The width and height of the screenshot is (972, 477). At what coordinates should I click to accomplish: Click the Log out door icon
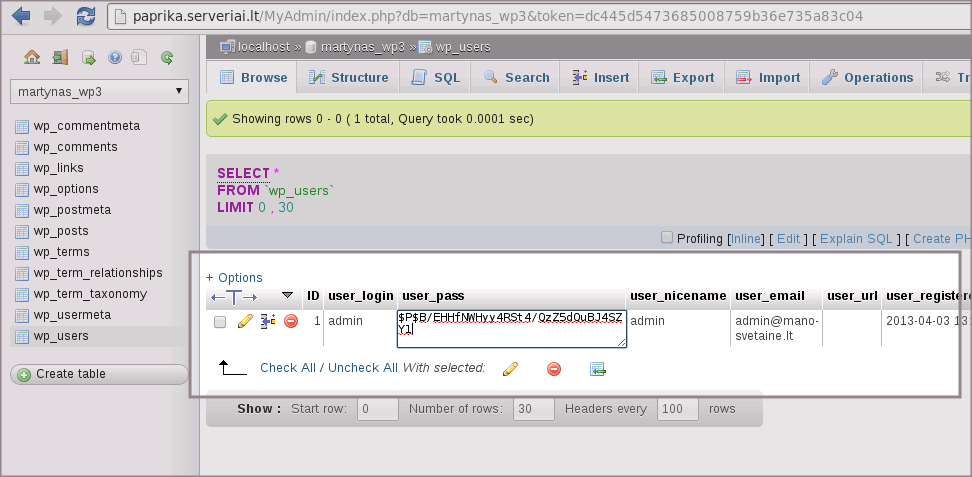point(60,58)
